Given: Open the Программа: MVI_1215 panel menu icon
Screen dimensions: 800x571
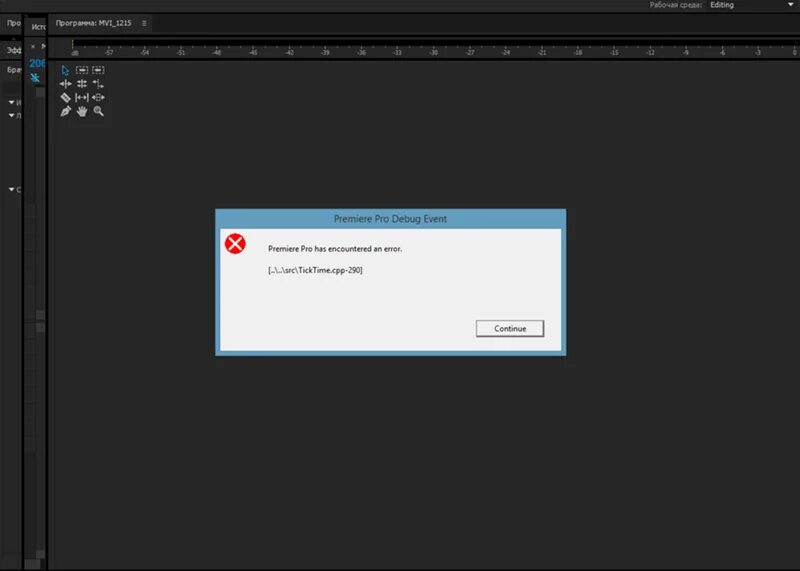Looking at the screenshot, I should [144, 23].
